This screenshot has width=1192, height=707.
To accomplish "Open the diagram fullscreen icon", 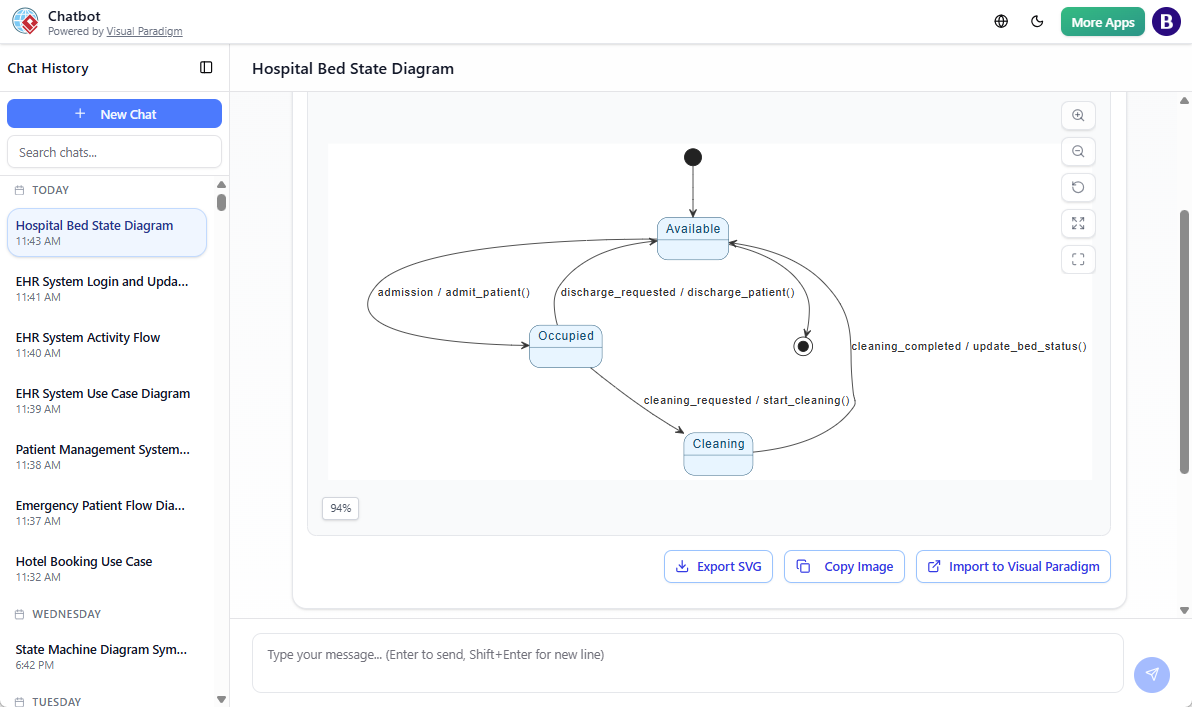I will click(x=1078, y=259).
